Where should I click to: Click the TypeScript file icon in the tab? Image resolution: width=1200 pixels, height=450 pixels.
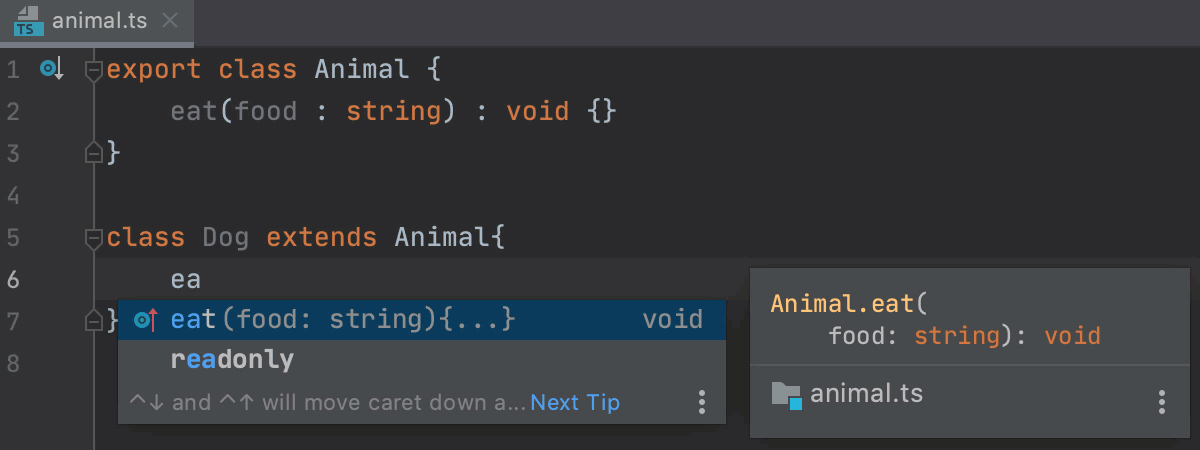click(27, 20)
